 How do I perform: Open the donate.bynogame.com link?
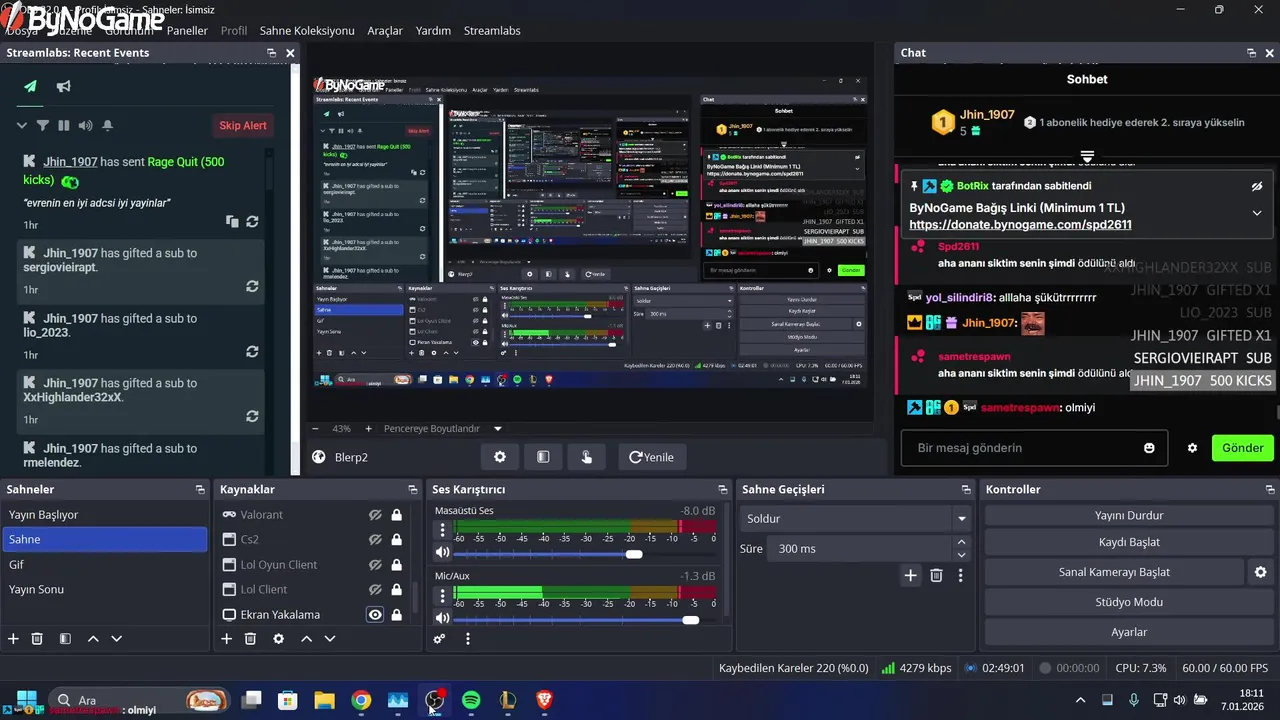pos(1020,225)
